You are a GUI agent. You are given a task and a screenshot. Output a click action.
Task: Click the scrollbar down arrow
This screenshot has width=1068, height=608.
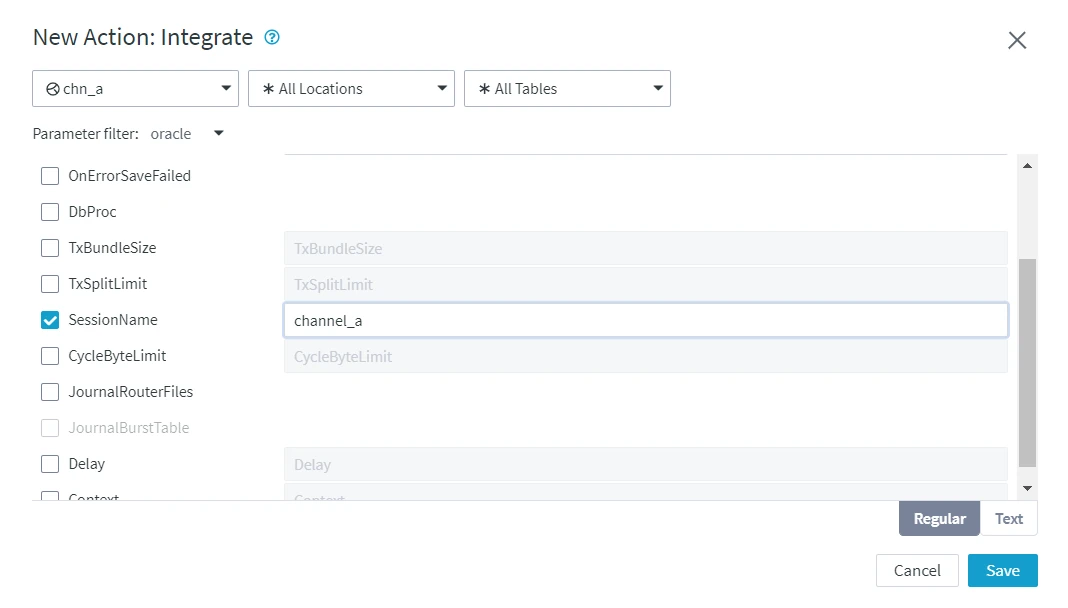(1027, 487)
